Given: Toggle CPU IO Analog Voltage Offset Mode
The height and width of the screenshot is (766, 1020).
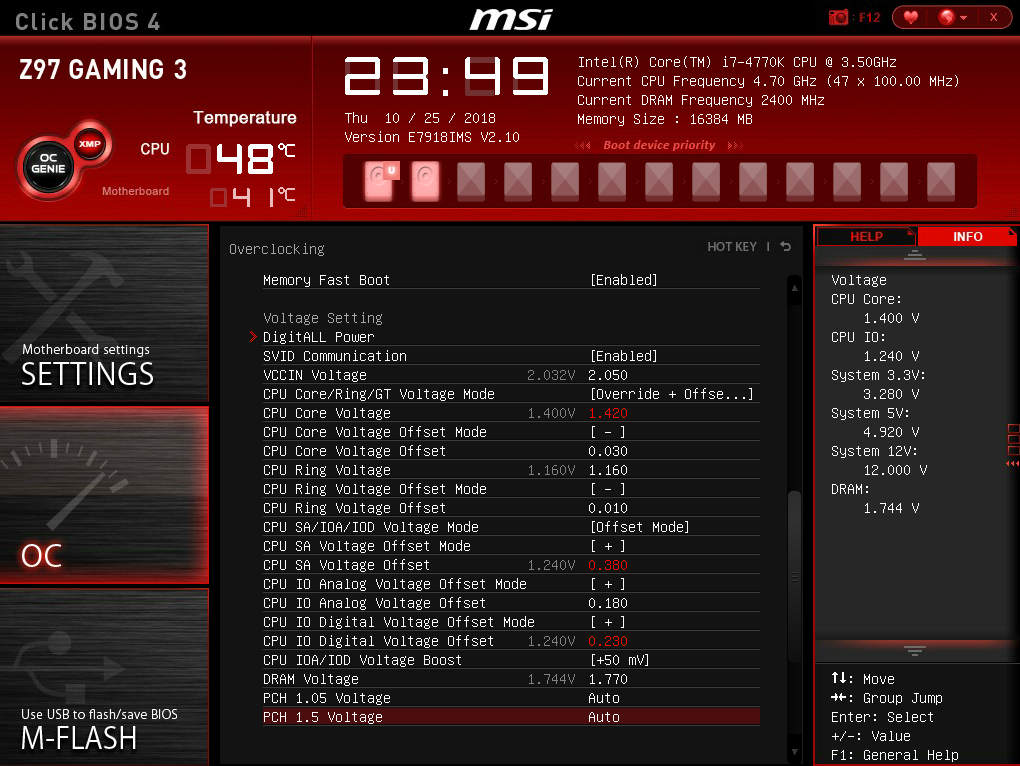Looking at the screenshot, I should point(608,584).
